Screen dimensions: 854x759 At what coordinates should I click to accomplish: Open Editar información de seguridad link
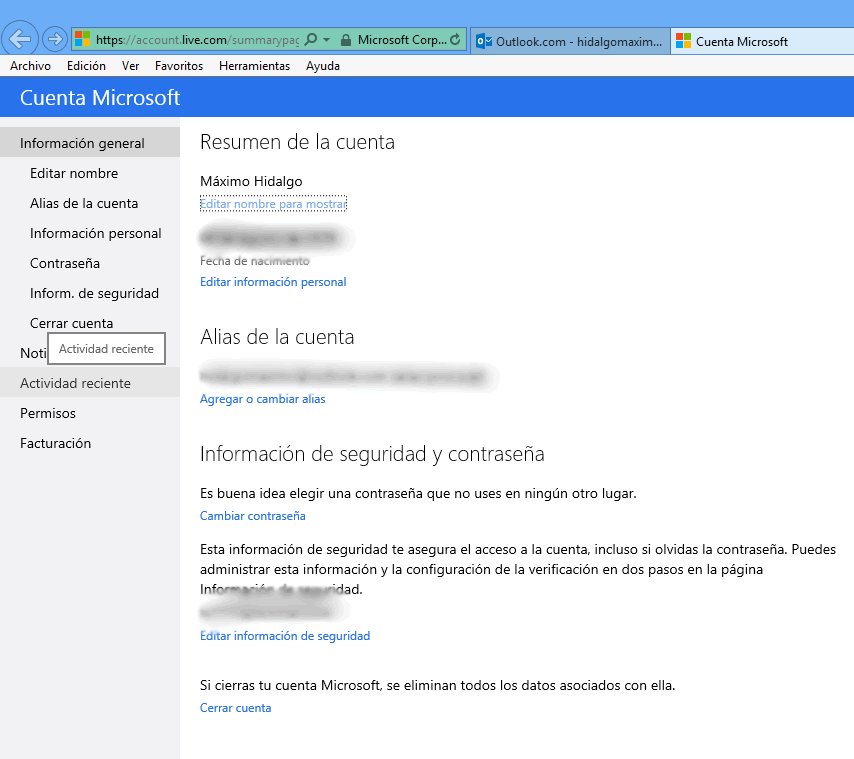point(285,636)
